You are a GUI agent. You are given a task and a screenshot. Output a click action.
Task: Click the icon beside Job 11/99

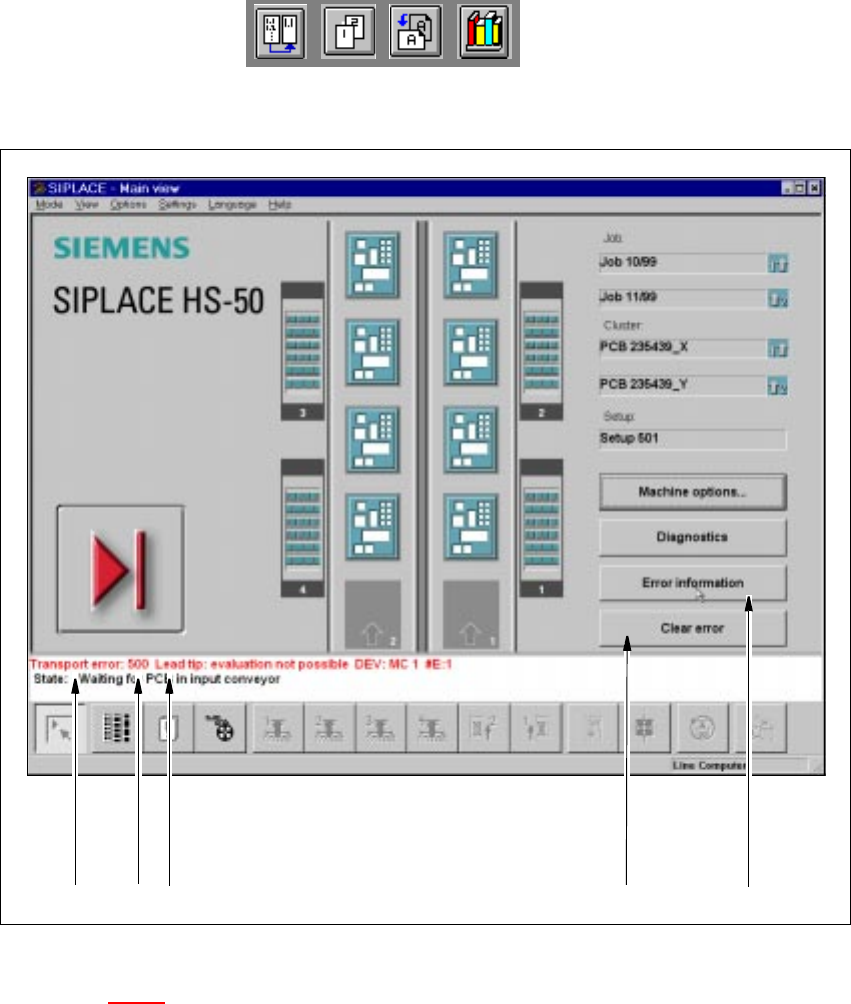778,298
